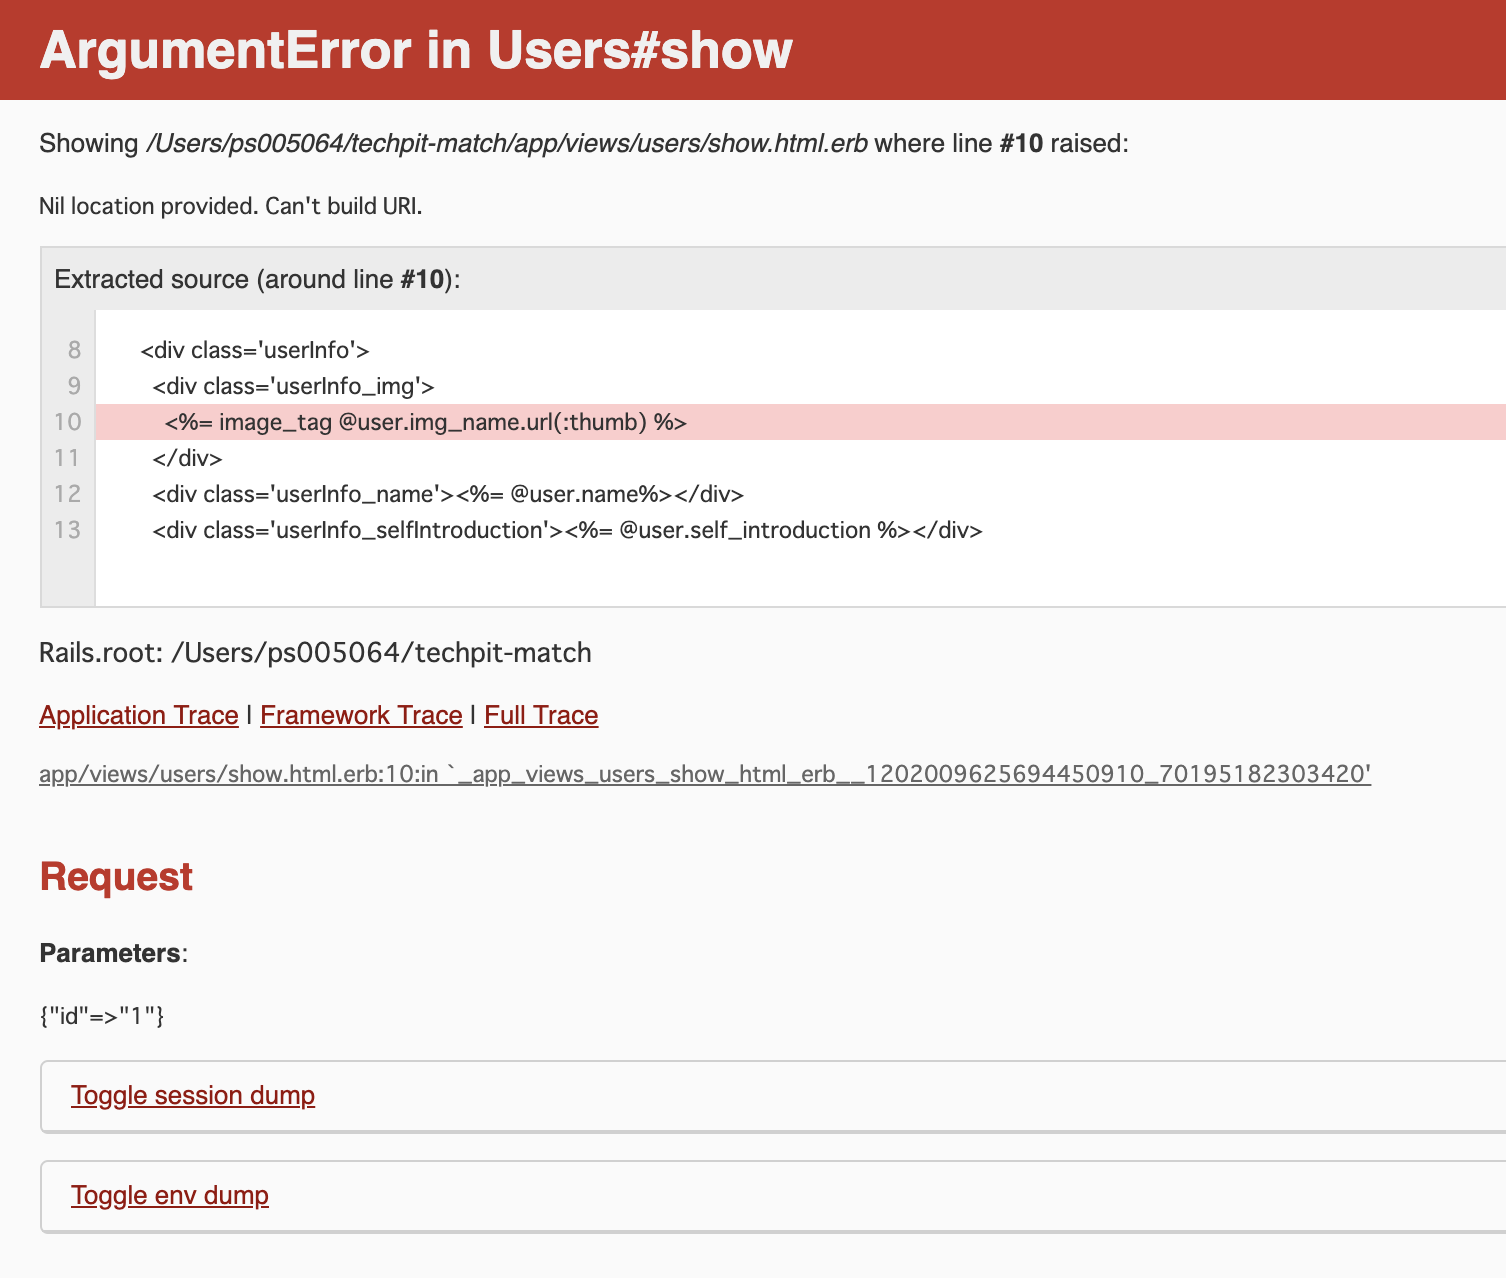
Task: Toggle session dump section
Action: (x=193, y=1095)
